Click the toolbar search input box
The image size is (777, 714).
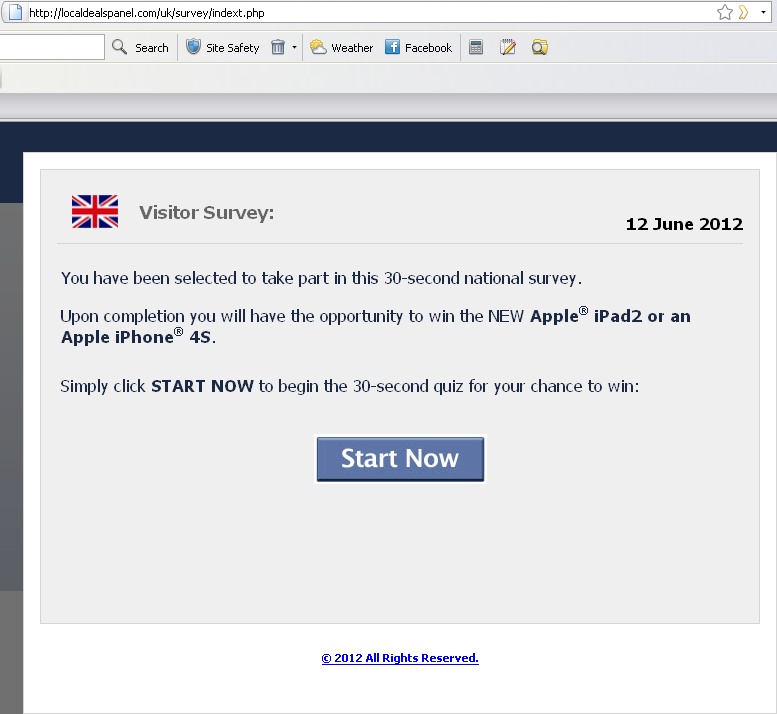click(52, 48)
